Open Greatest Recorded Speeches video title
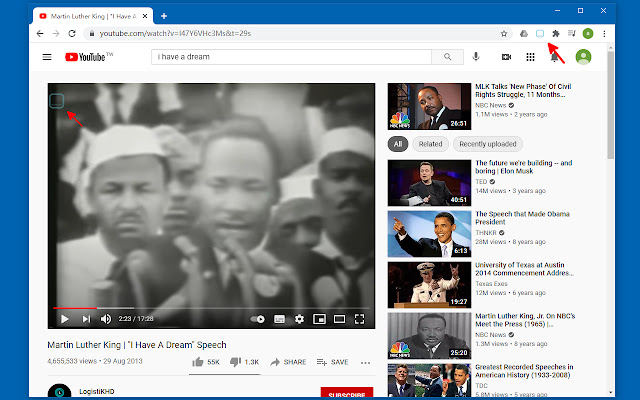 click(524, 371)
